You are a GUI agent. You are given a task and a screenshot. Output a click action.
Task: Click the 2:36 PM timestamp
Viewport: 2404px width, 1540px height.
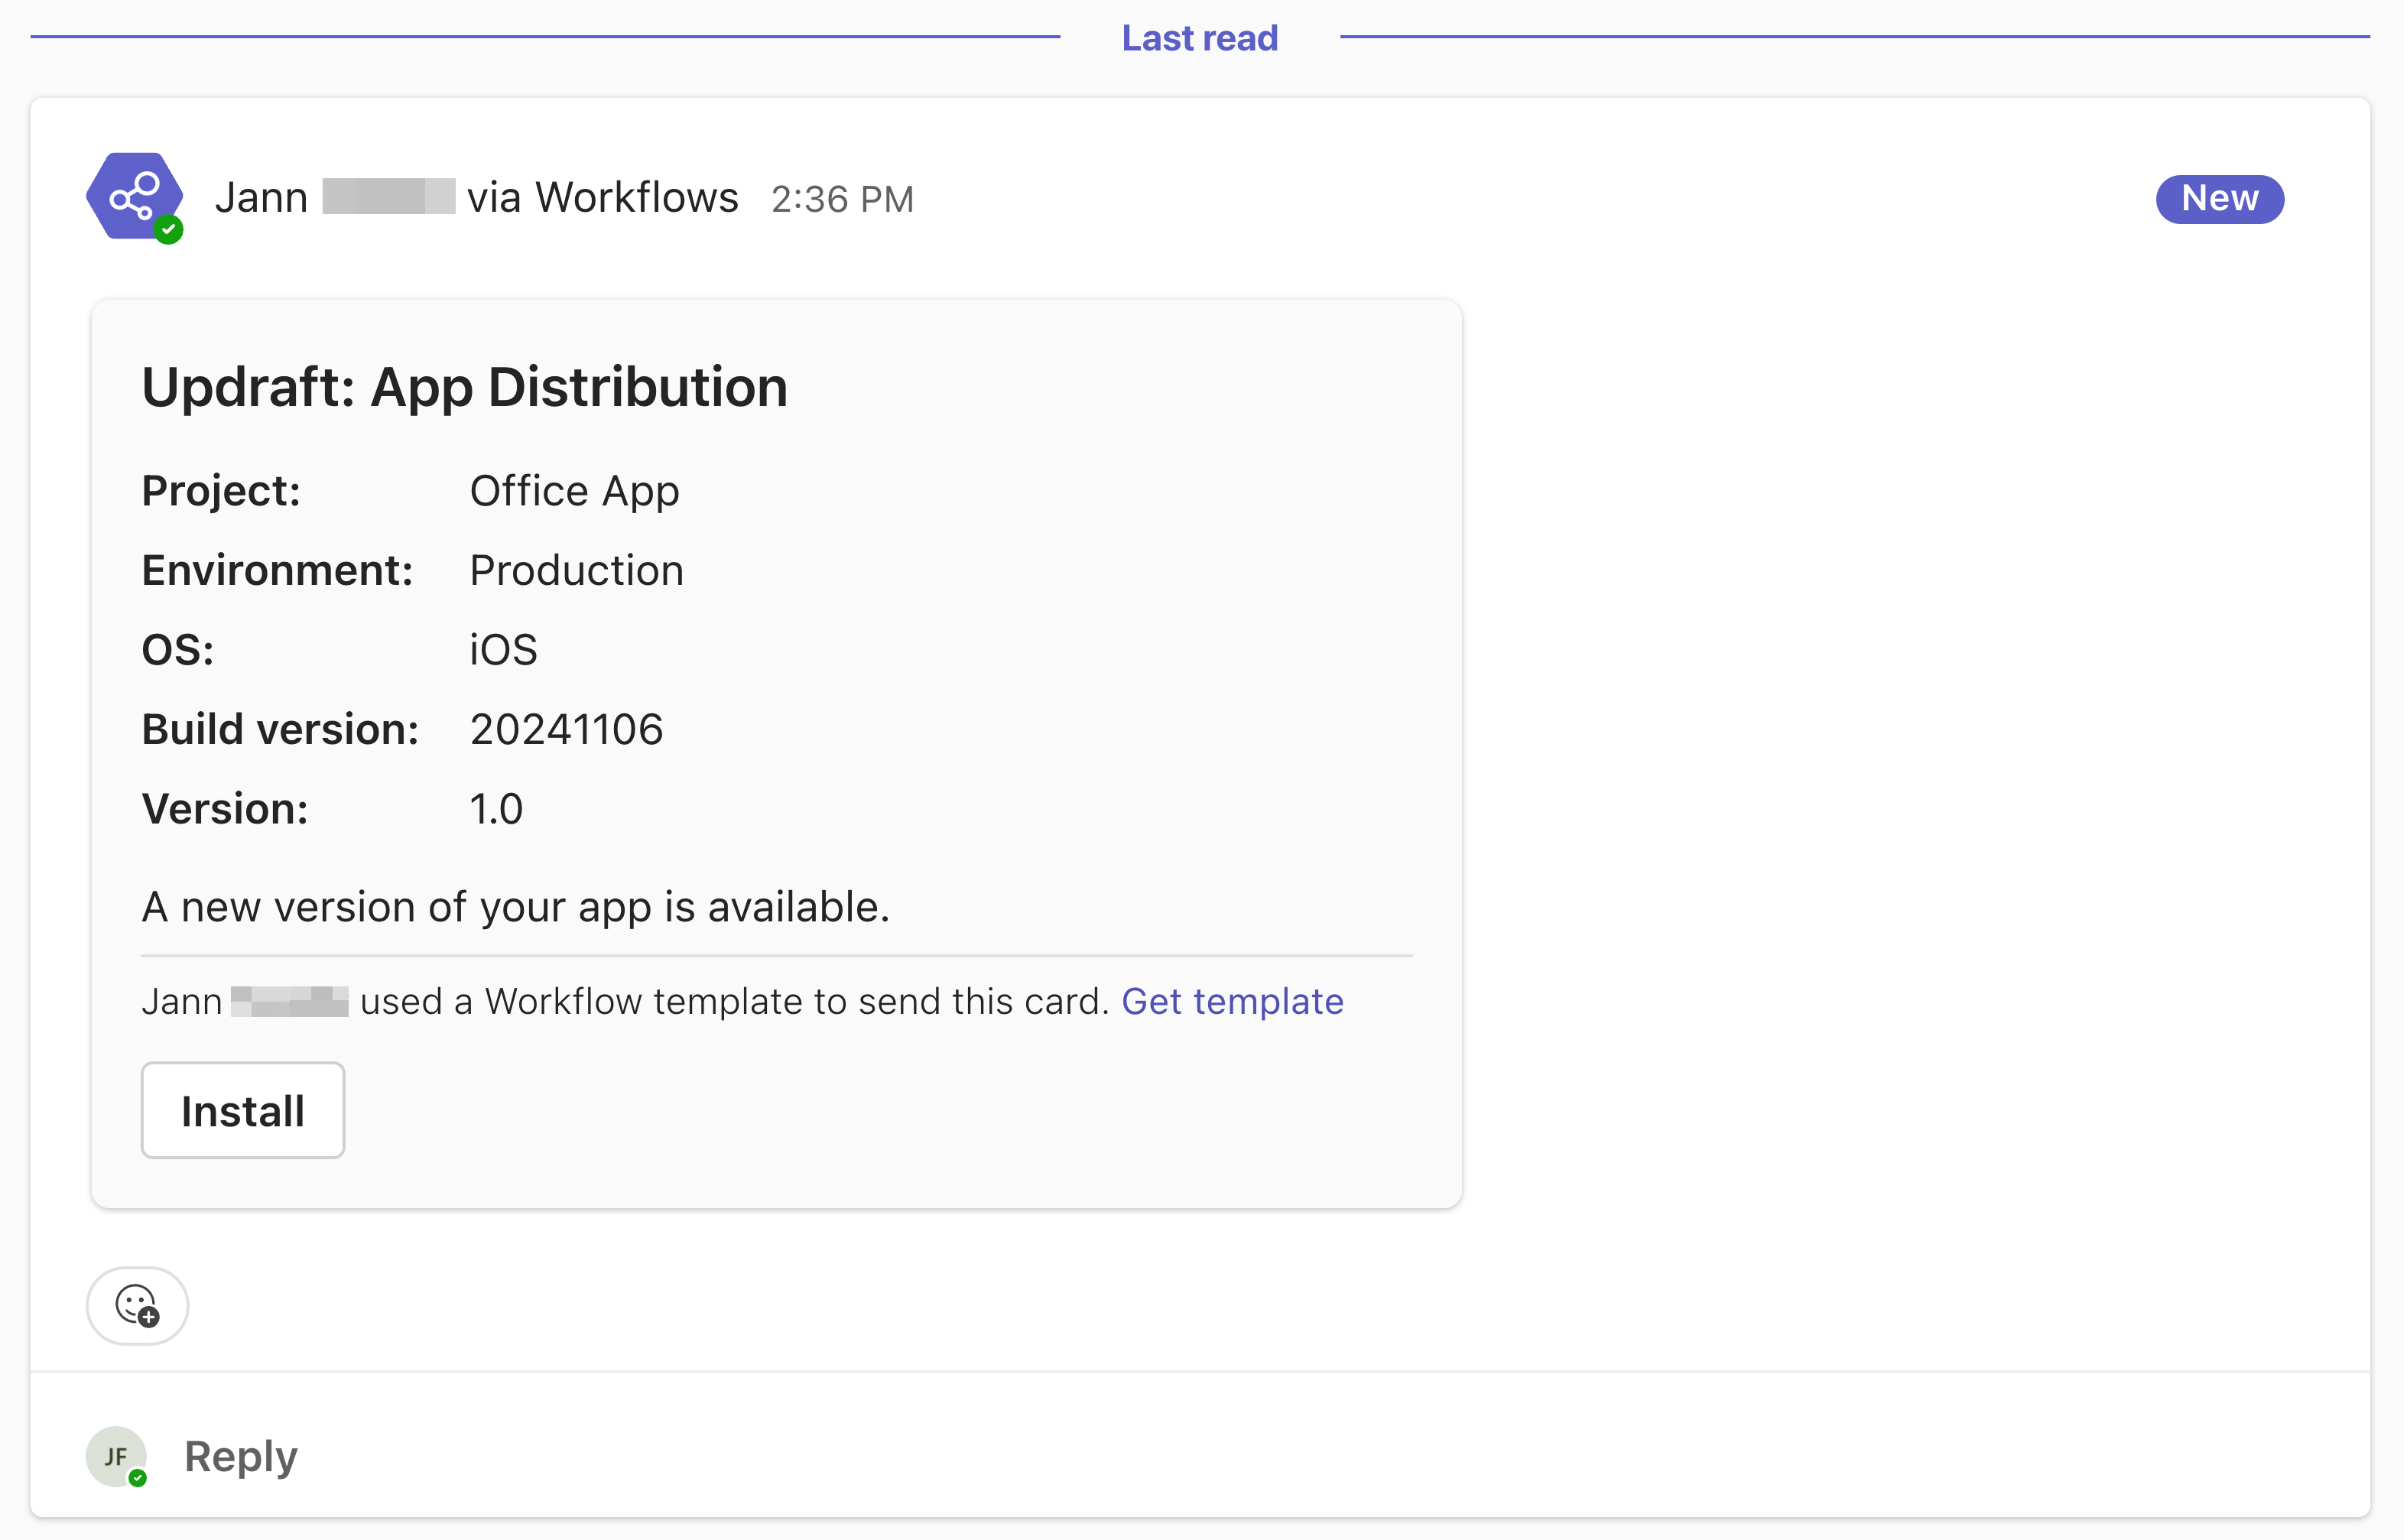coord(842,199)
